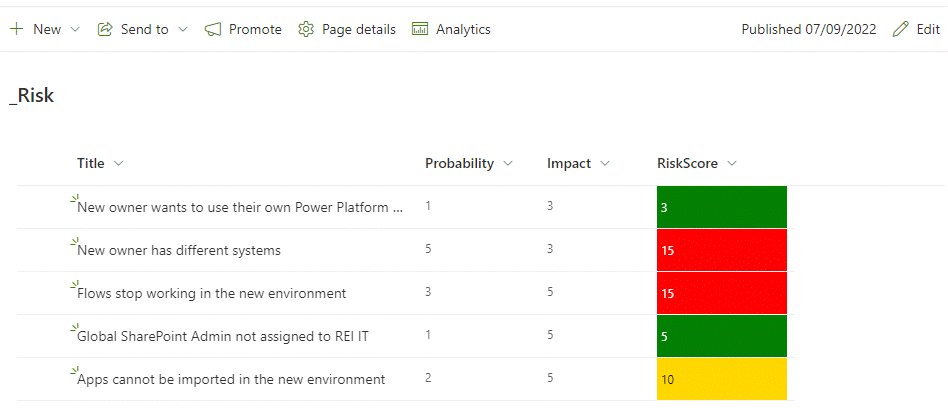Expand the New dropdown chevron
This screenshot has height=415, width=948.
click(75, 29)
